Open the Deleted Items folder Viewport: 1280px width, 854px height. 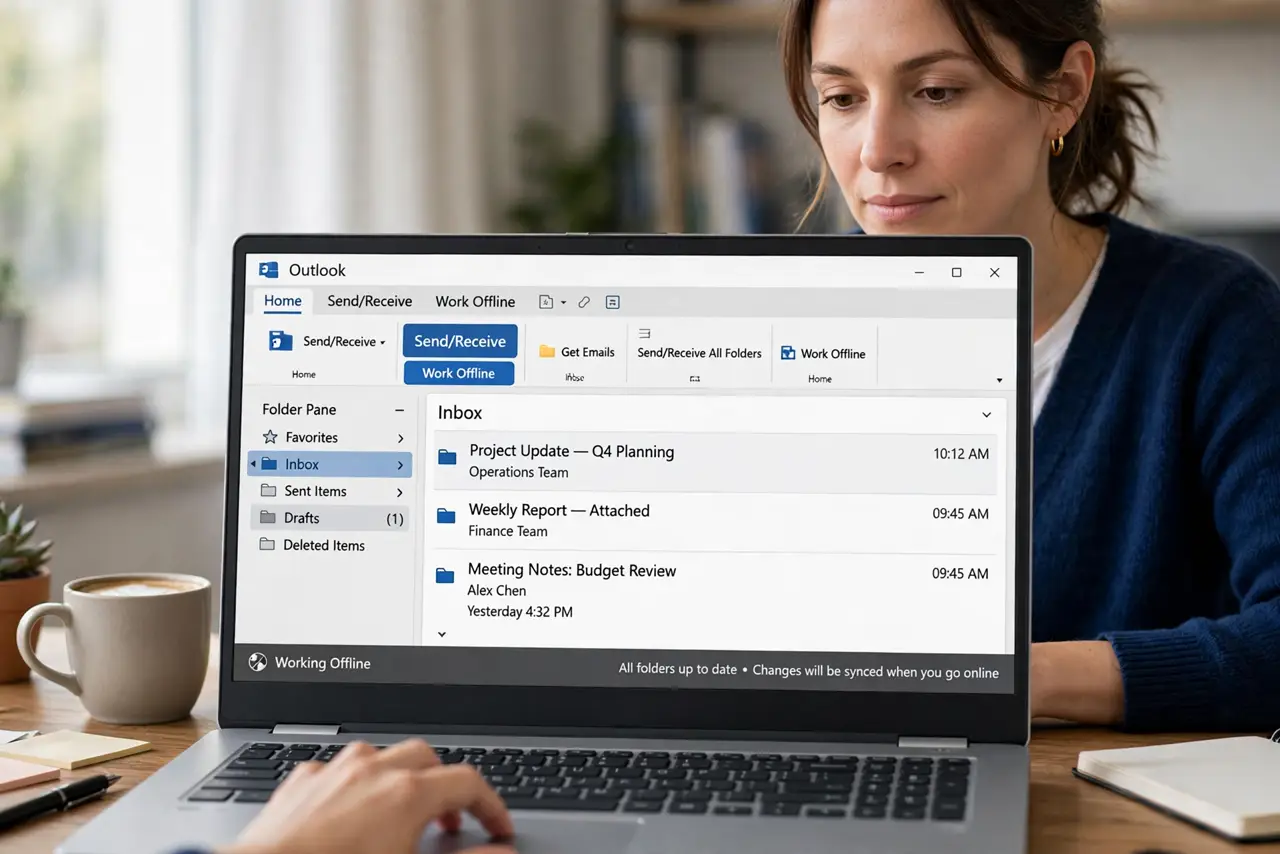(312, 545)
